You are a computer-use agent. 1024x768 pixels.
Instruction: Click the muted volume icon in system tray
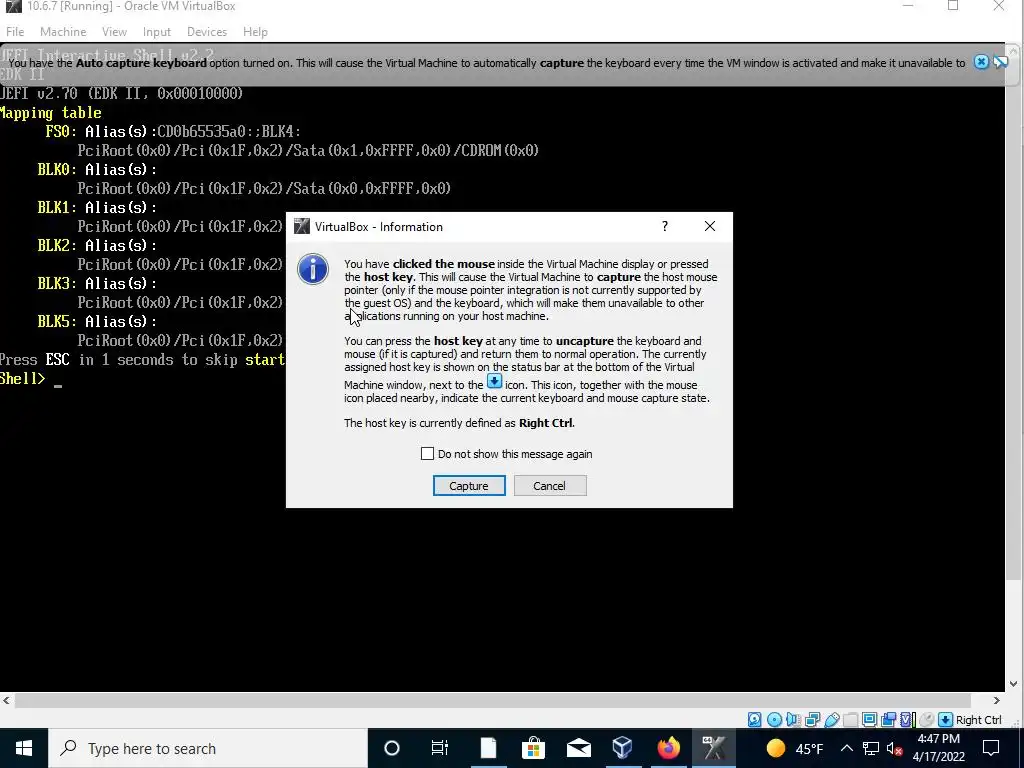point(895,748)
